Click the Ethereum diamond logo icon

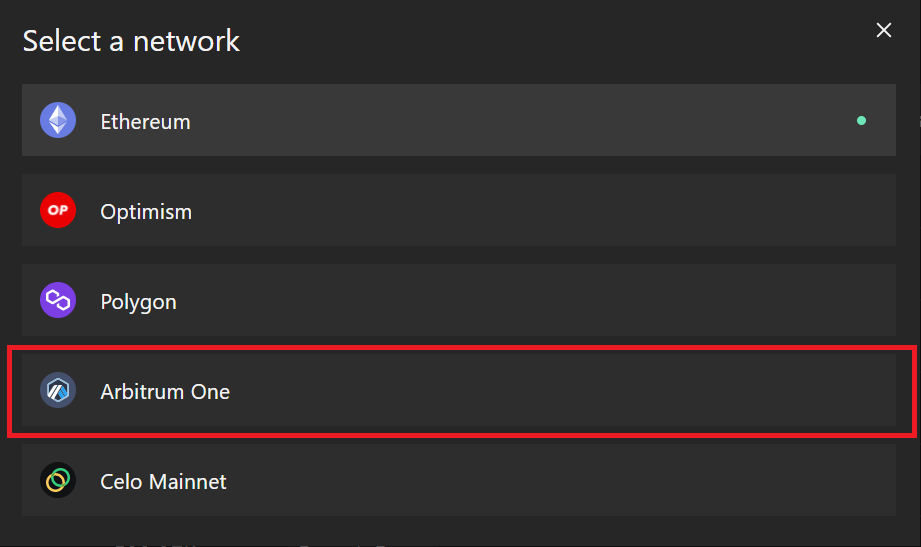58,120
